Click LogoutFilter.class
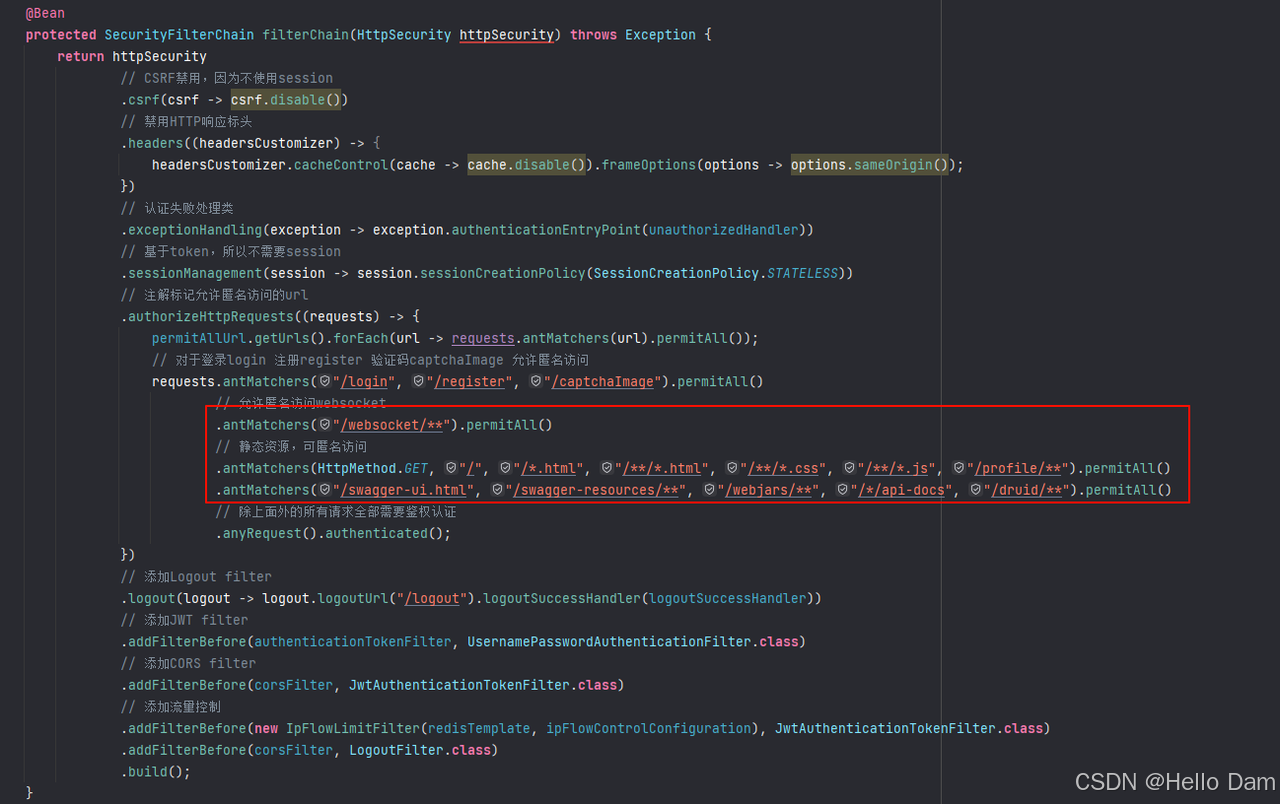 (x=419, y=750)
